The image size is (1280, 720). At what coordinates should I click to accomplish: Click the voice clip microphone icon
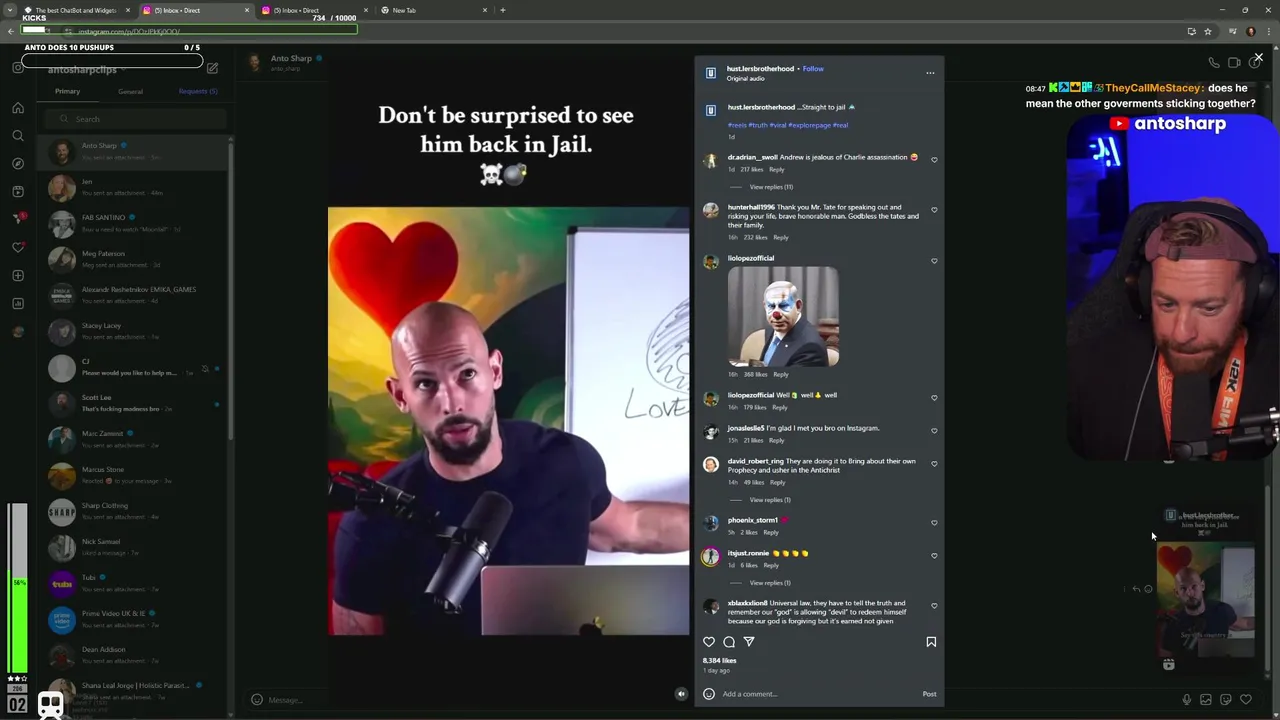point(1187,700)
